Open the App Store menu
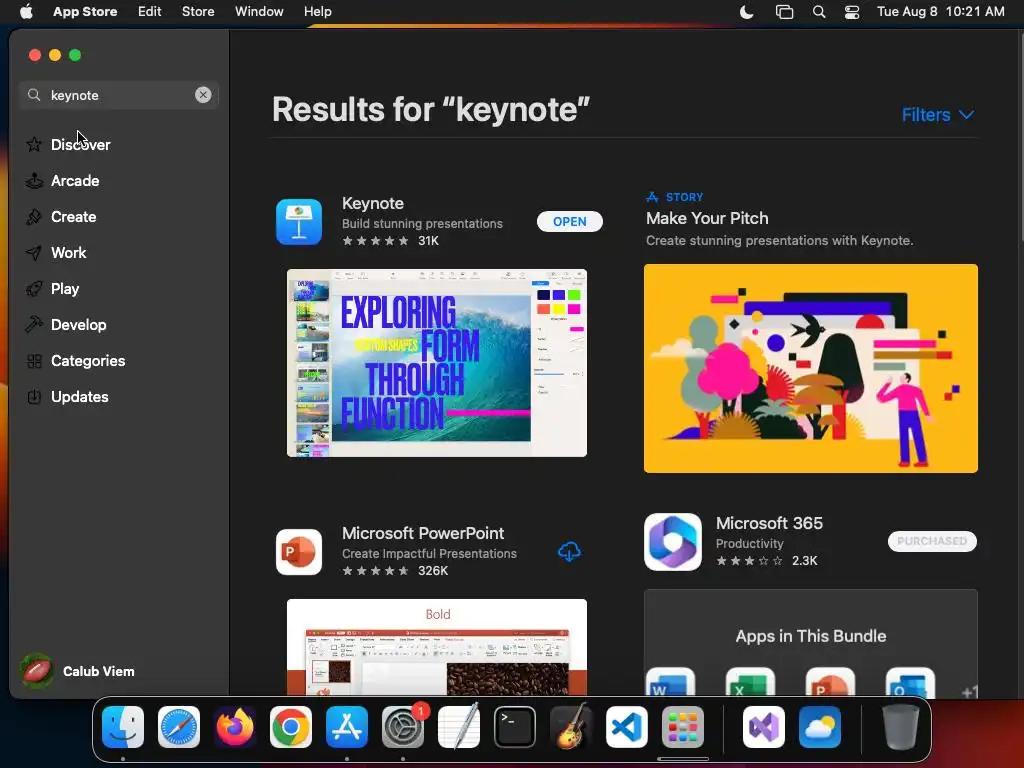Viewport: 1024px width, 768px height. click(85, 12)
